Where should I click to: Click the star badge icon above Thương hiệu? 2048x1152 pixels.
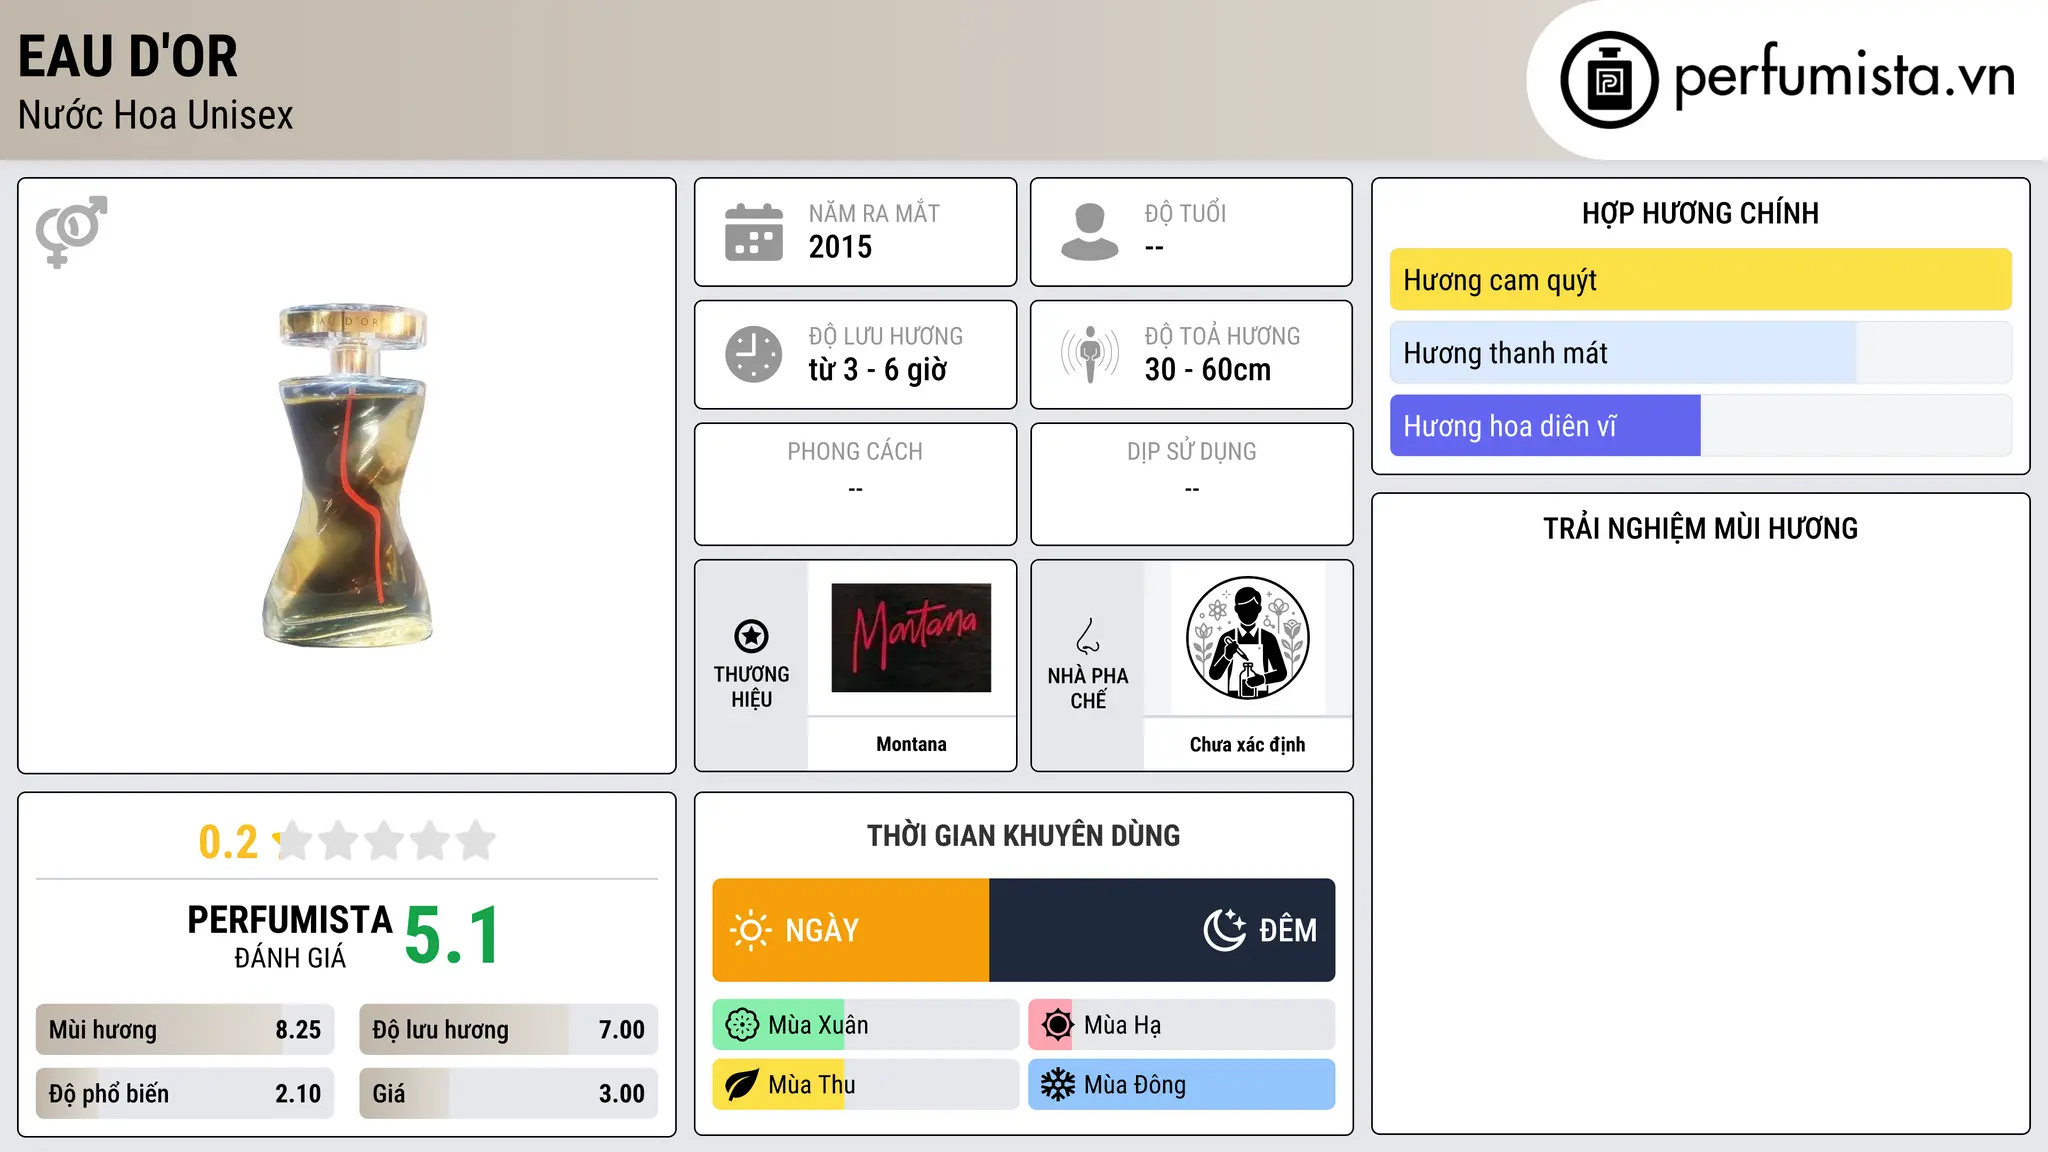[751, 636]
